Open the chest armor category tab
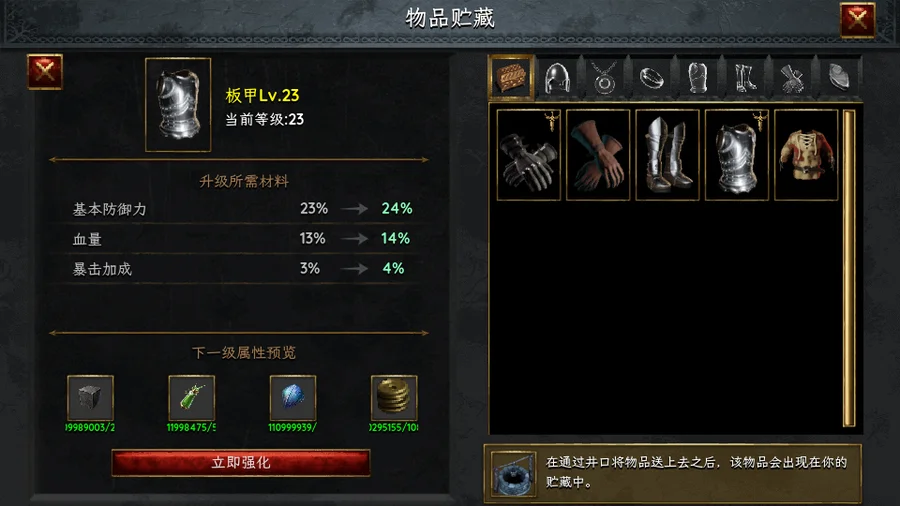Screen dimensions: 900x506 coord(698,77)
